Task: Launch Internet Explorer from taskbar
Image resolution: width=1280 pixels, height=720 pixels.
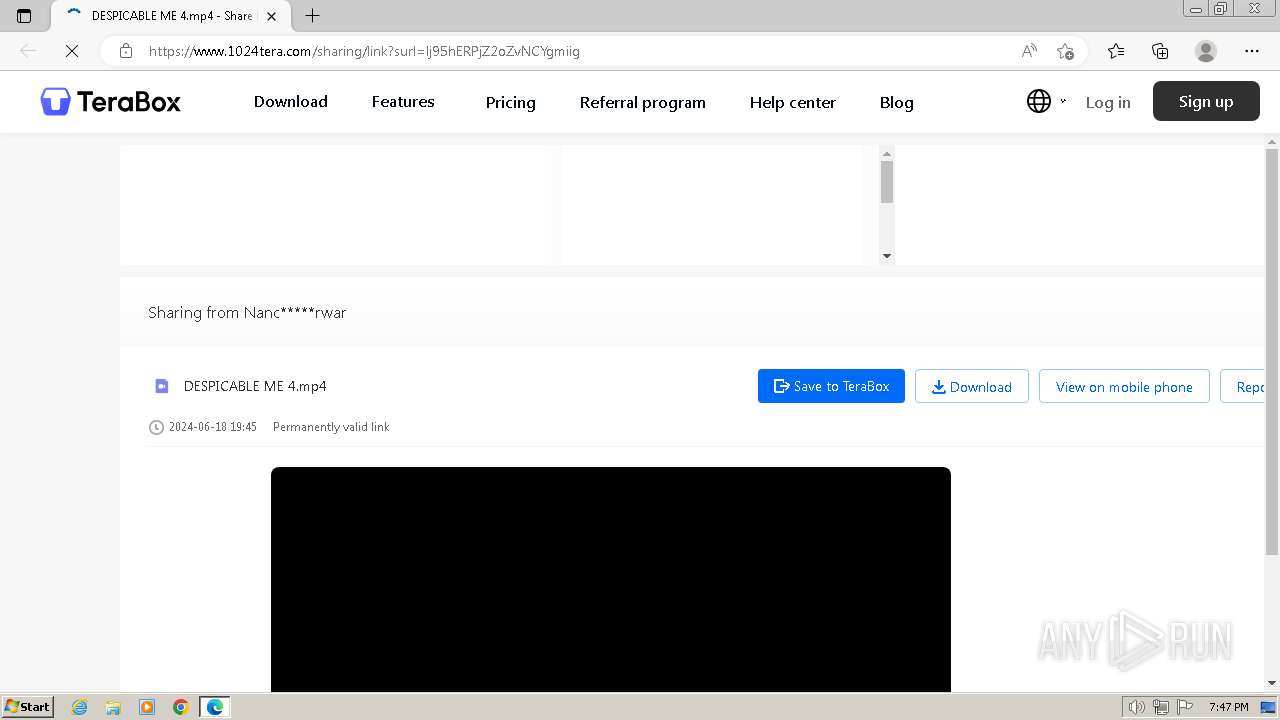Action: 80,707
